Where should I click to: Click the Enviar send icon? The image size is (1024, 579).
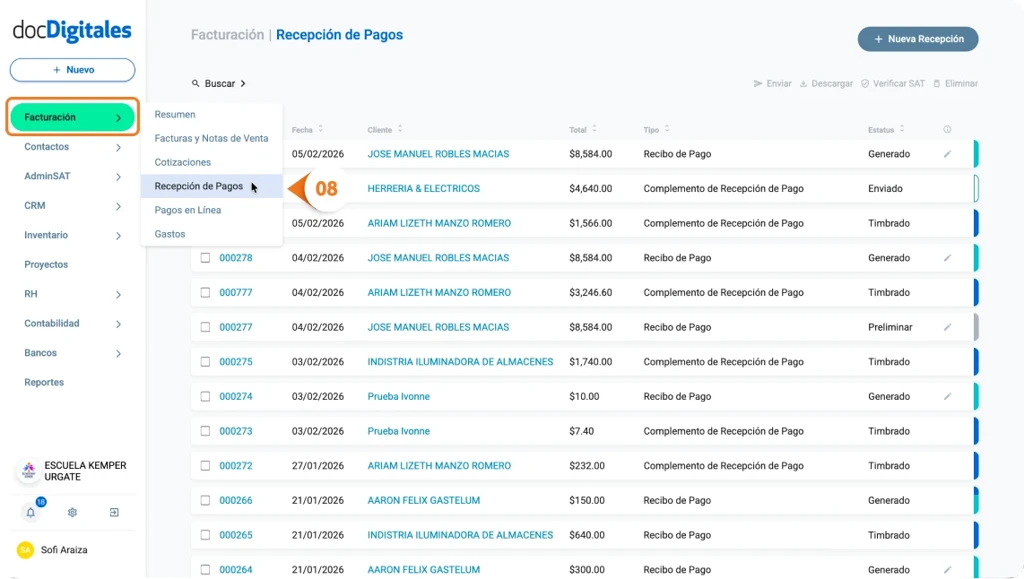[758, 83]
